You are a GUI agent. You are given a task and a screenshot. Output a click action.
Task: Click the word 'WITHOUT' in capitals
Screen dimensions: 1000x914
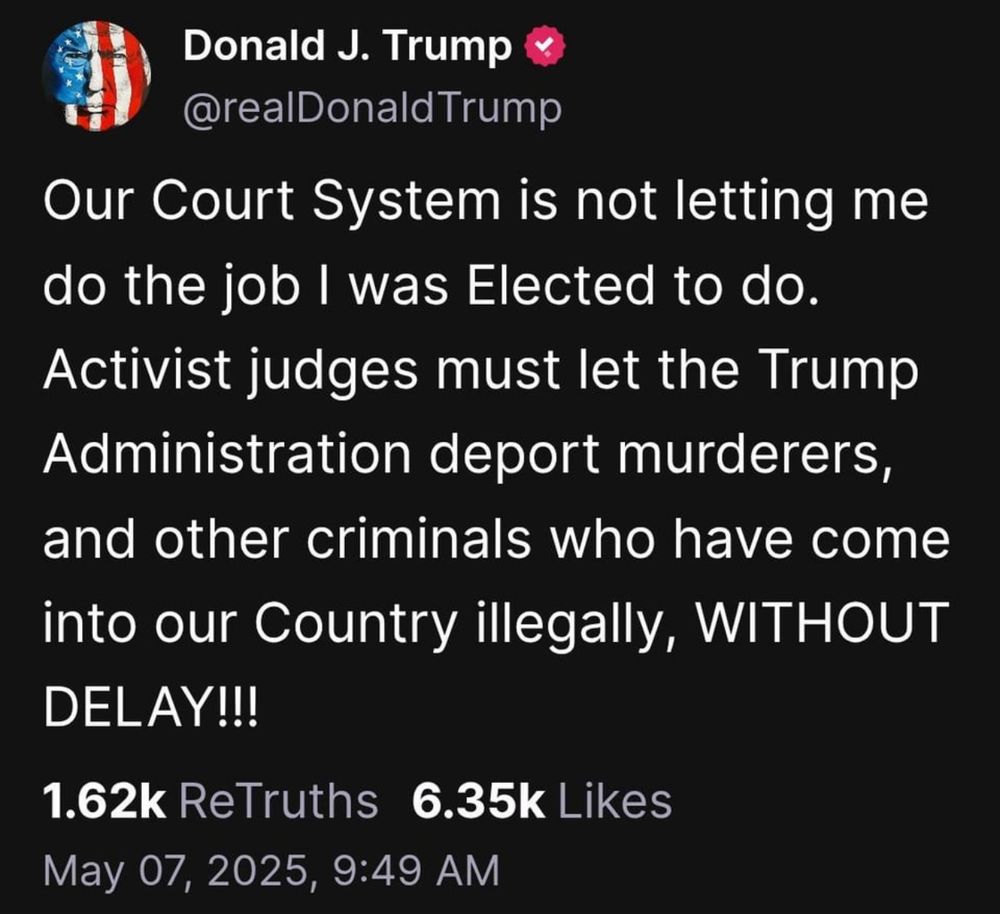click(x=822, y=622)
